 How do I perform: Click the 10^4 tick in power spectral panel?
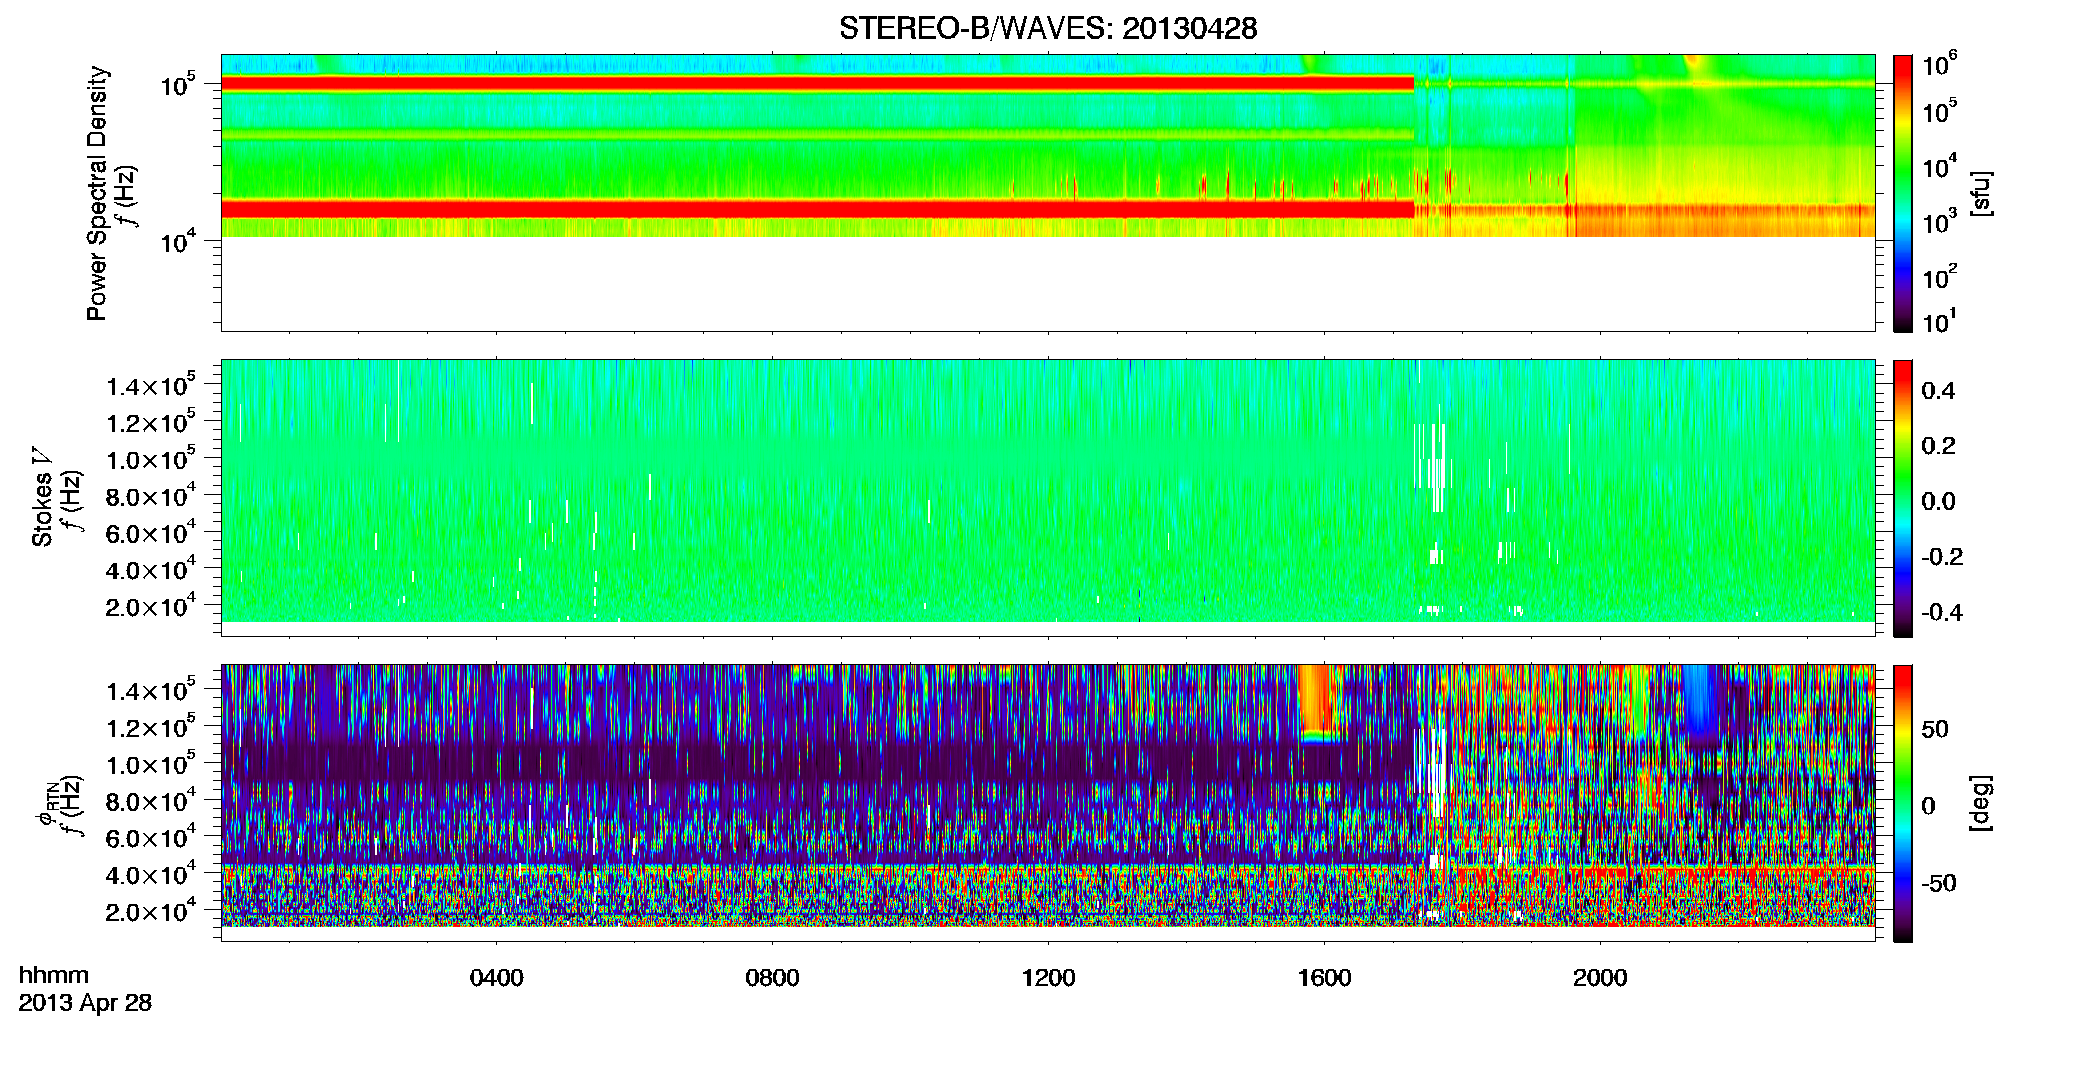(x=178, y=240)
